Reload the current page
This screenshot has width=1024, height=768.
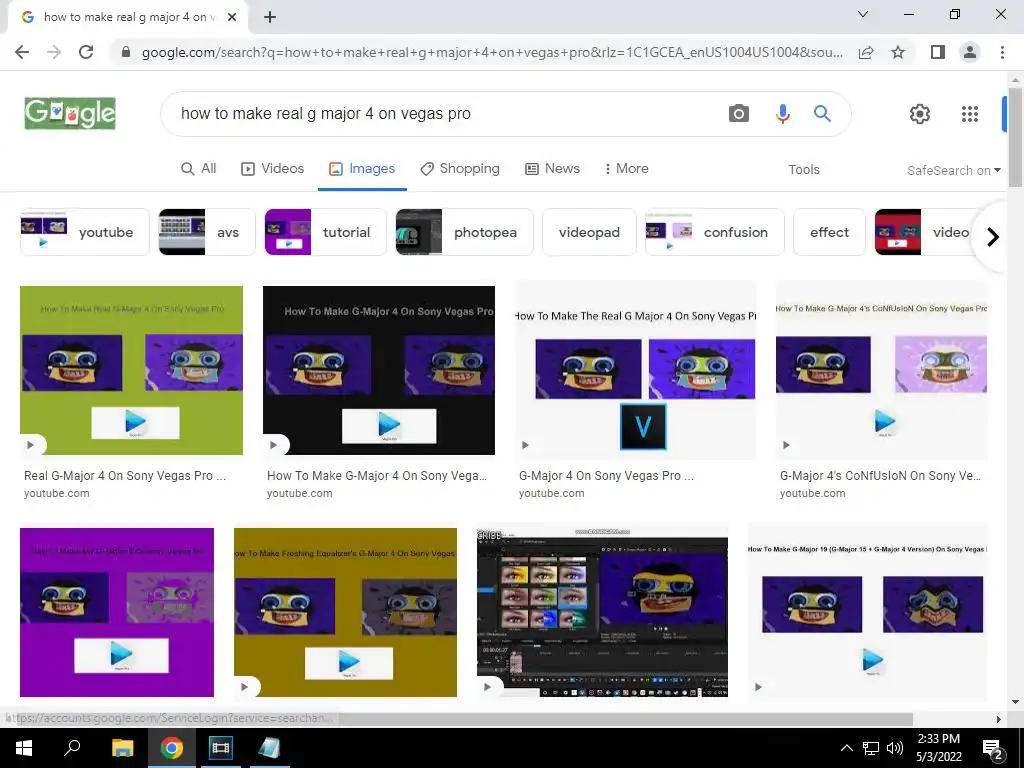[86, 52]
